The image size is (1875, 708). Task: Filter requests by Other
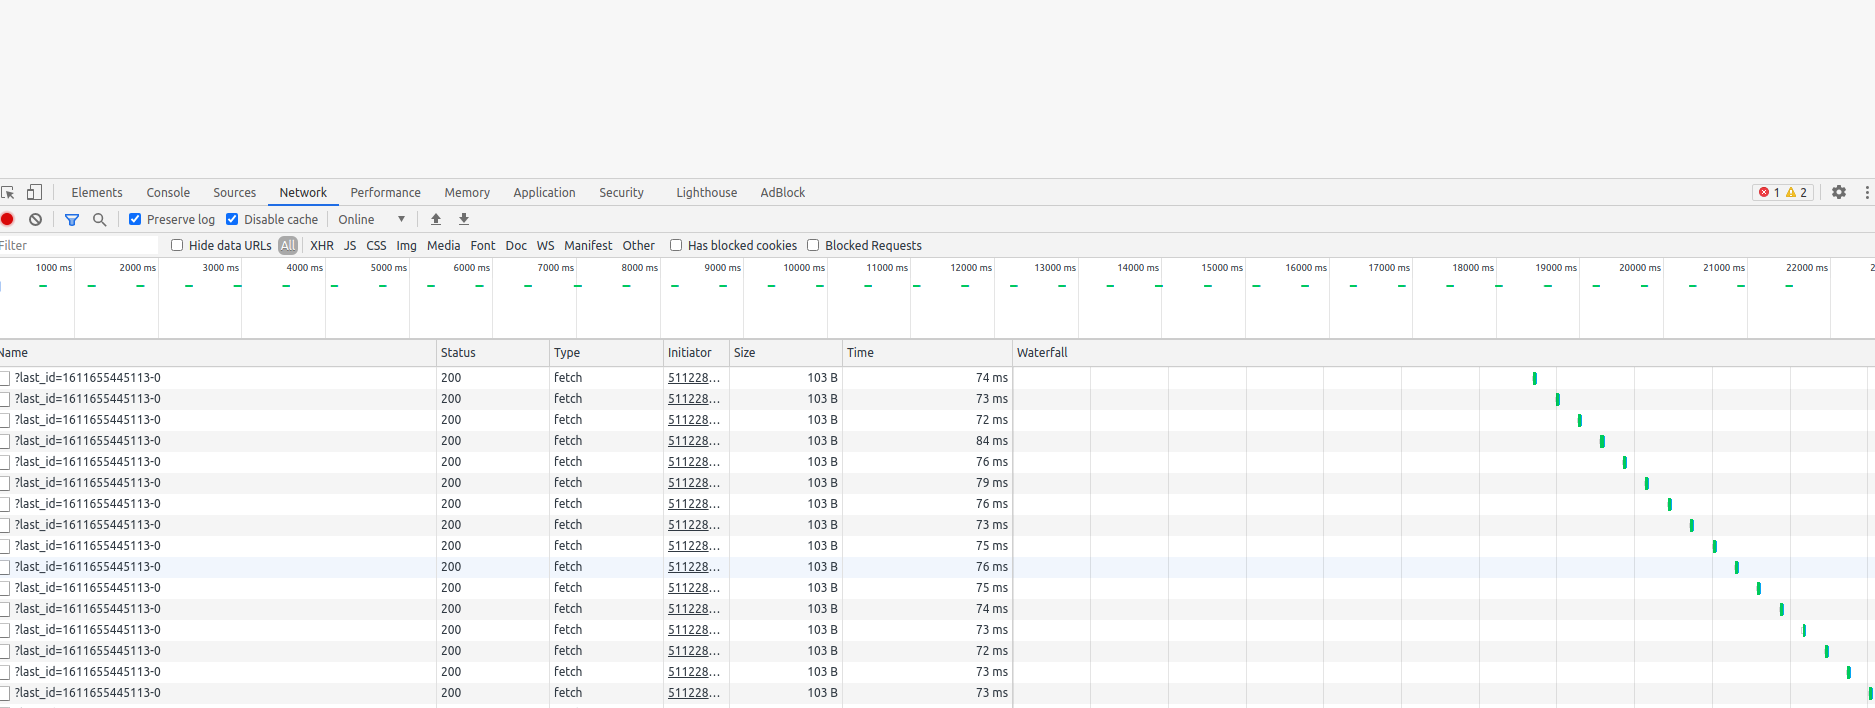click(x=638, y=245)
